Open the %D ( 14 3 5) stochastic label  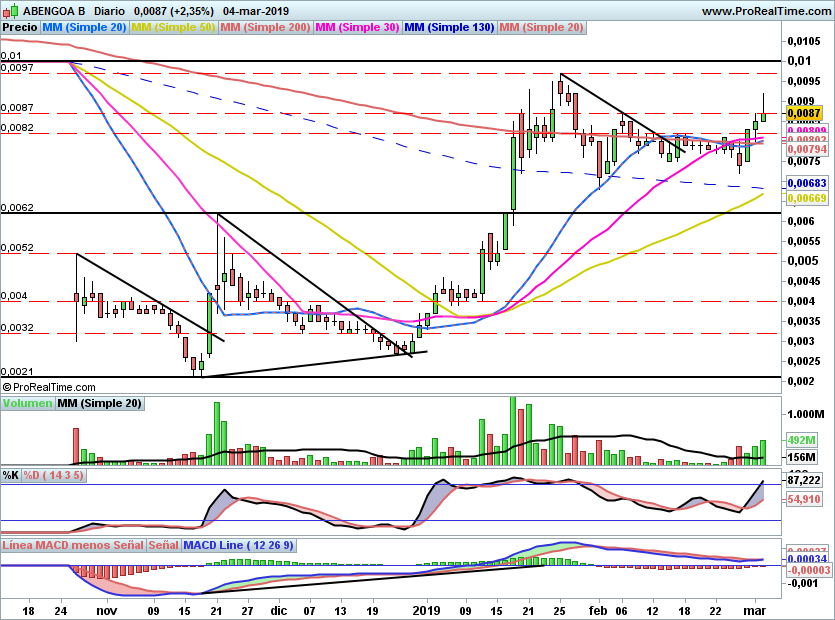[x=53, y=475]
